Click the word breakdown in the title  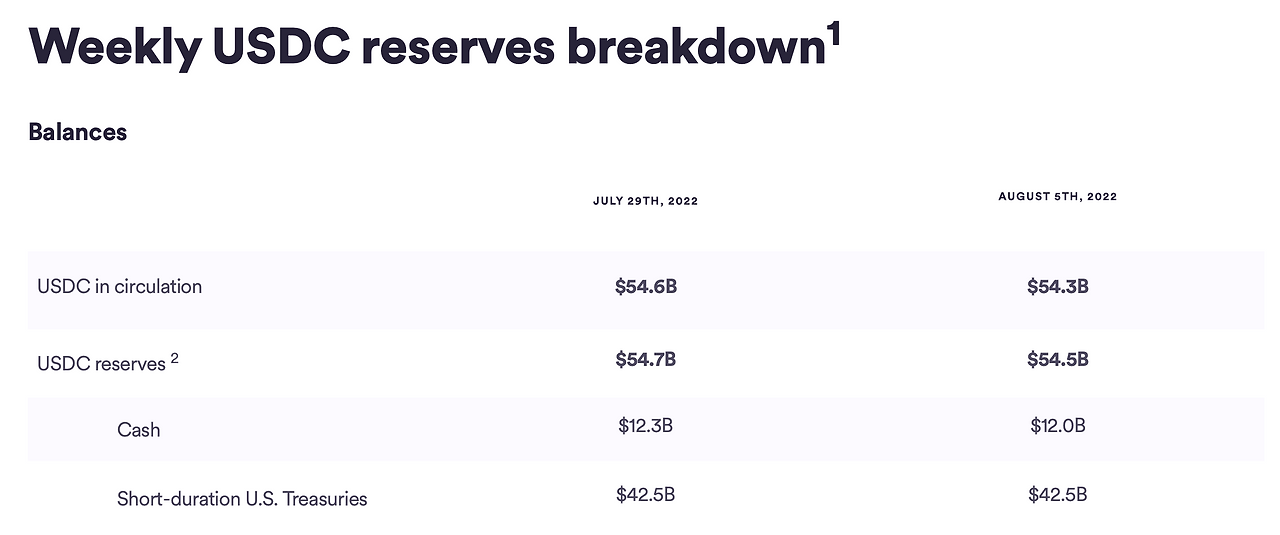696,46
